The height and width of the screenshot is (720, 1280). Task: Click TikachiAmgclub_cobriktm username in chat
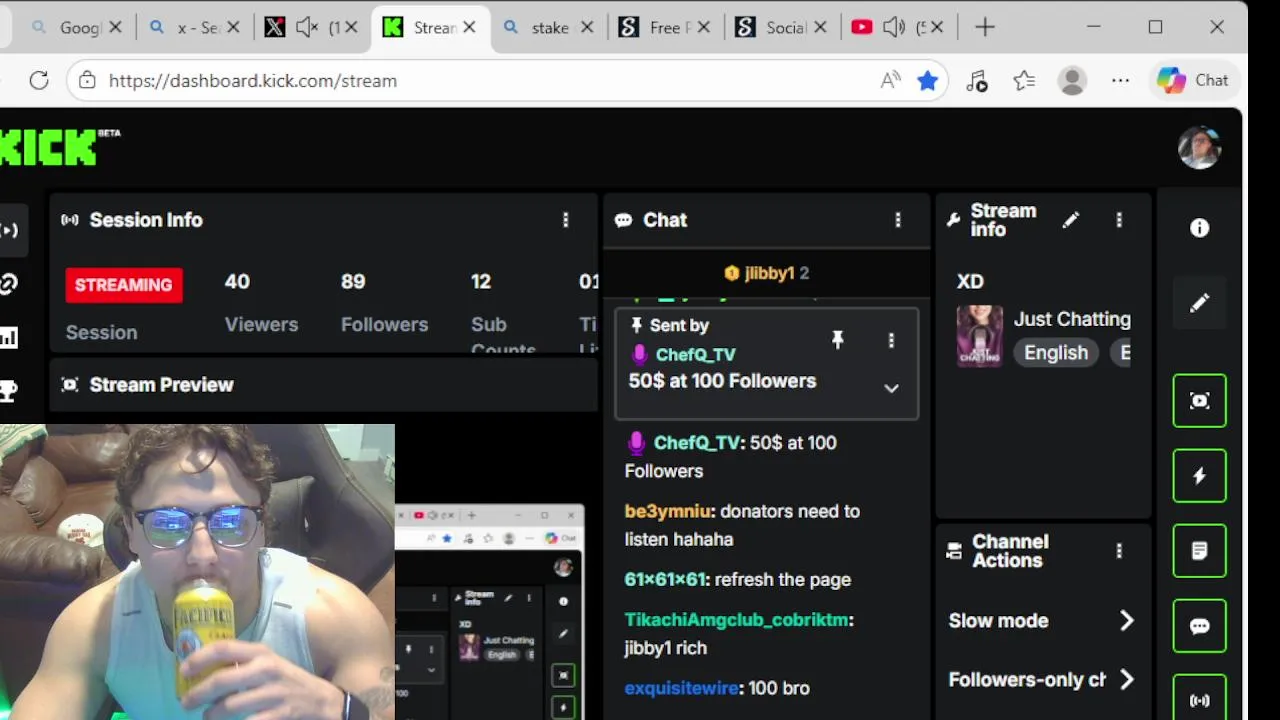[736, 620]
